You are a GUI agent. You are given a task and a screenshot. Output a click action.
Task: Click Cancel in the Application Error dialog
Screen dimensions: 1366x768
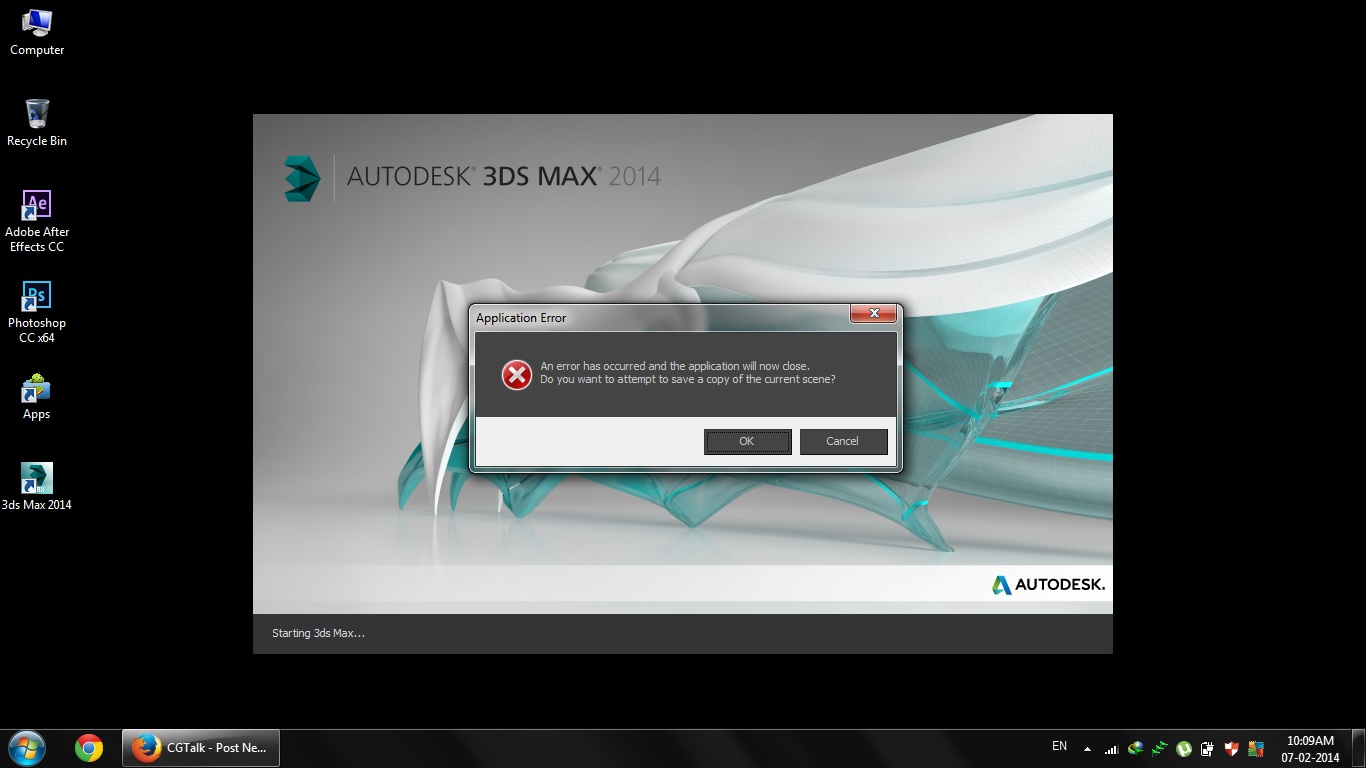pyautogui.click(x=843, y=441)
